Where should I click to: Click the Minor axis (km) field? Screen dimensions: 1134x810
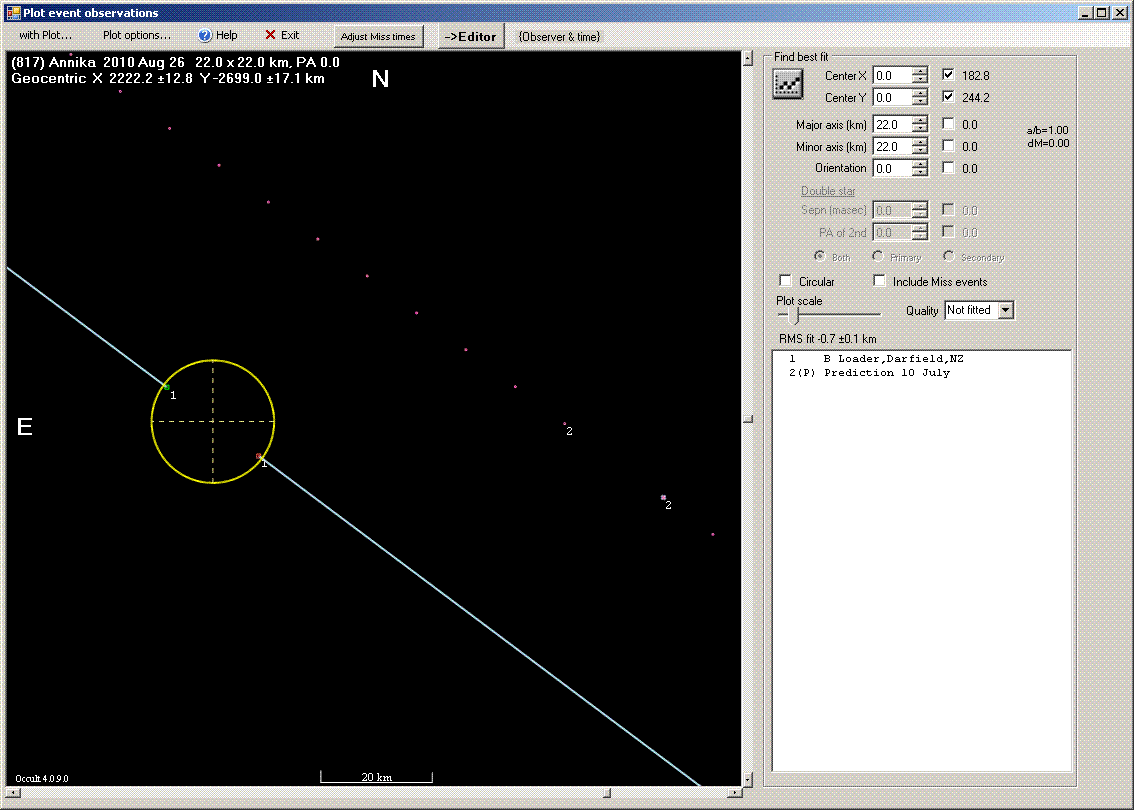pos(892,146)
